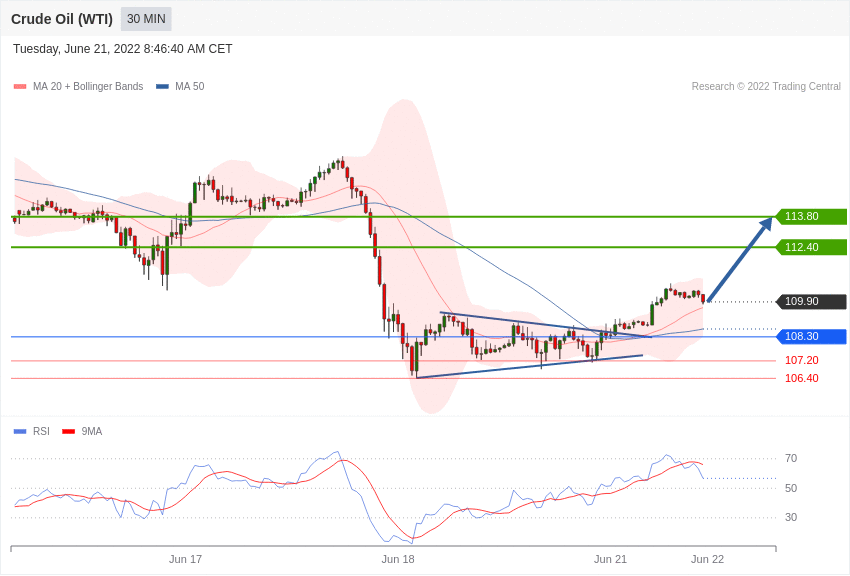850x576 pixels.
Task: Click the RSI blue legend swatch
Action: point(20,432)
